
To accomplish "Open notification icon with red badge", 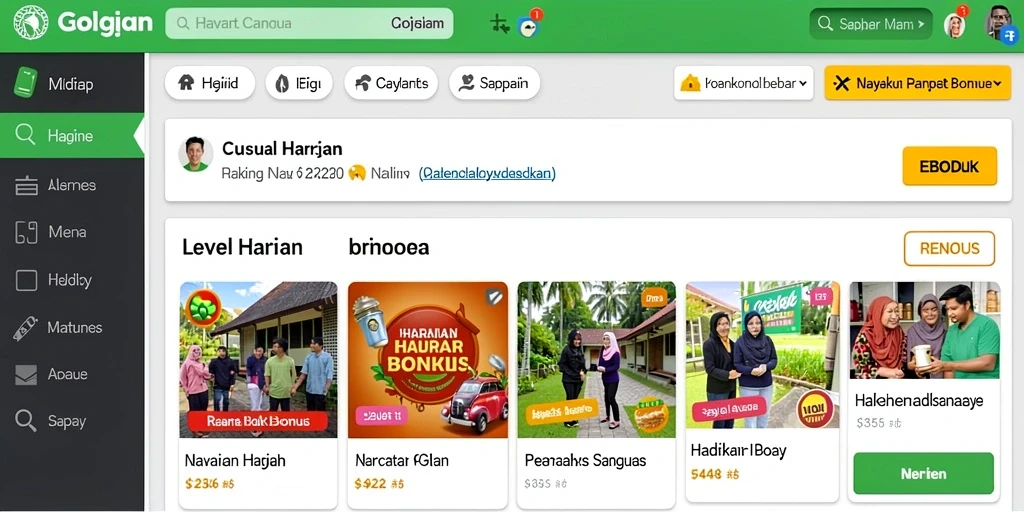I will click(x=528, y=24).
